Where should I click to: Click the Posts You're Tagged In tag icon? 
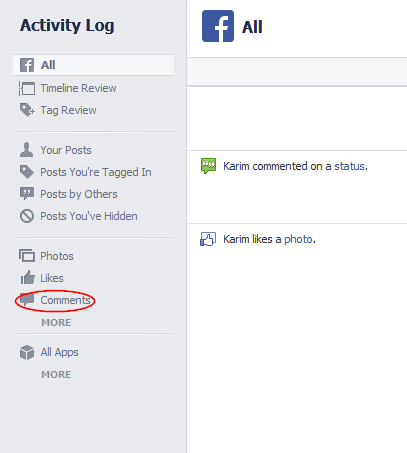coord(27,172)
